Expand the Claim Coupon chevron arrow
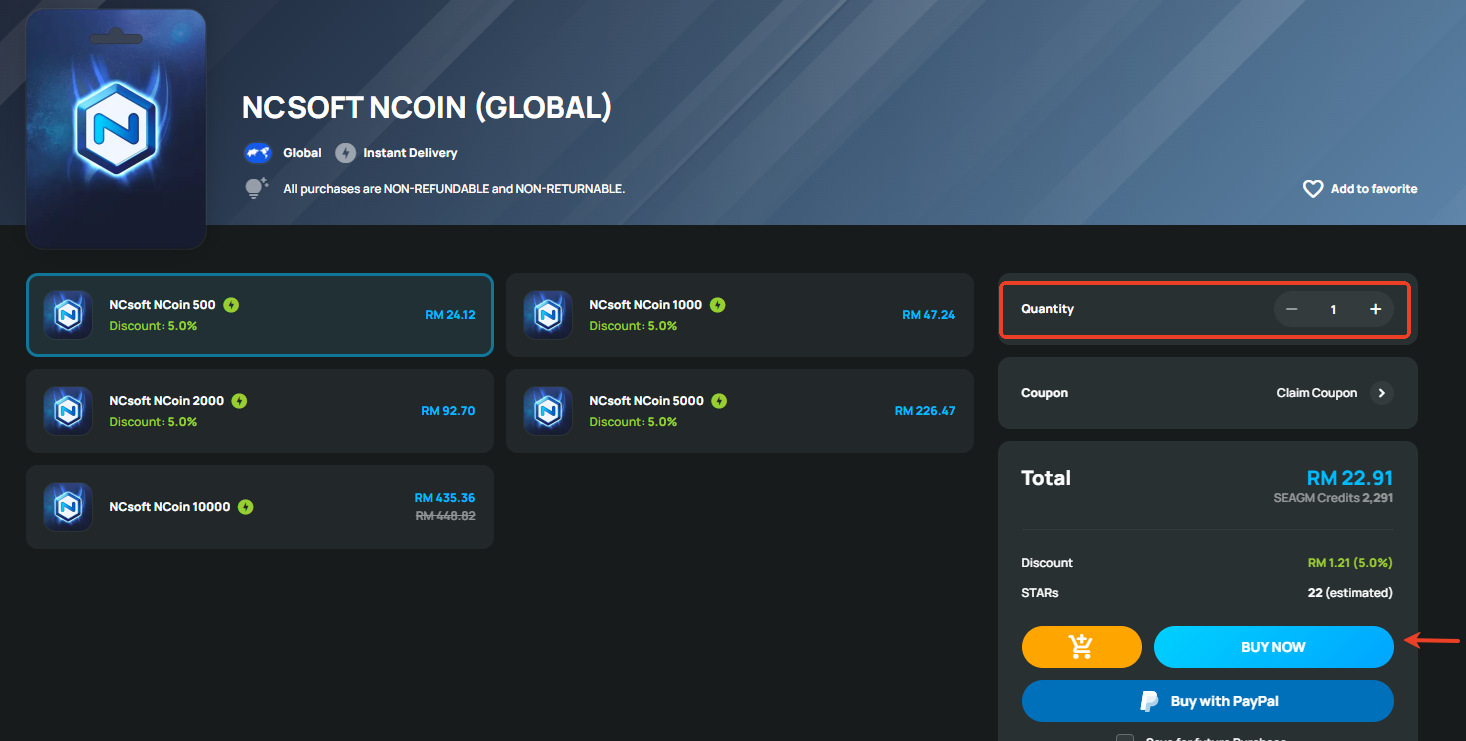 click(1381, 393)
